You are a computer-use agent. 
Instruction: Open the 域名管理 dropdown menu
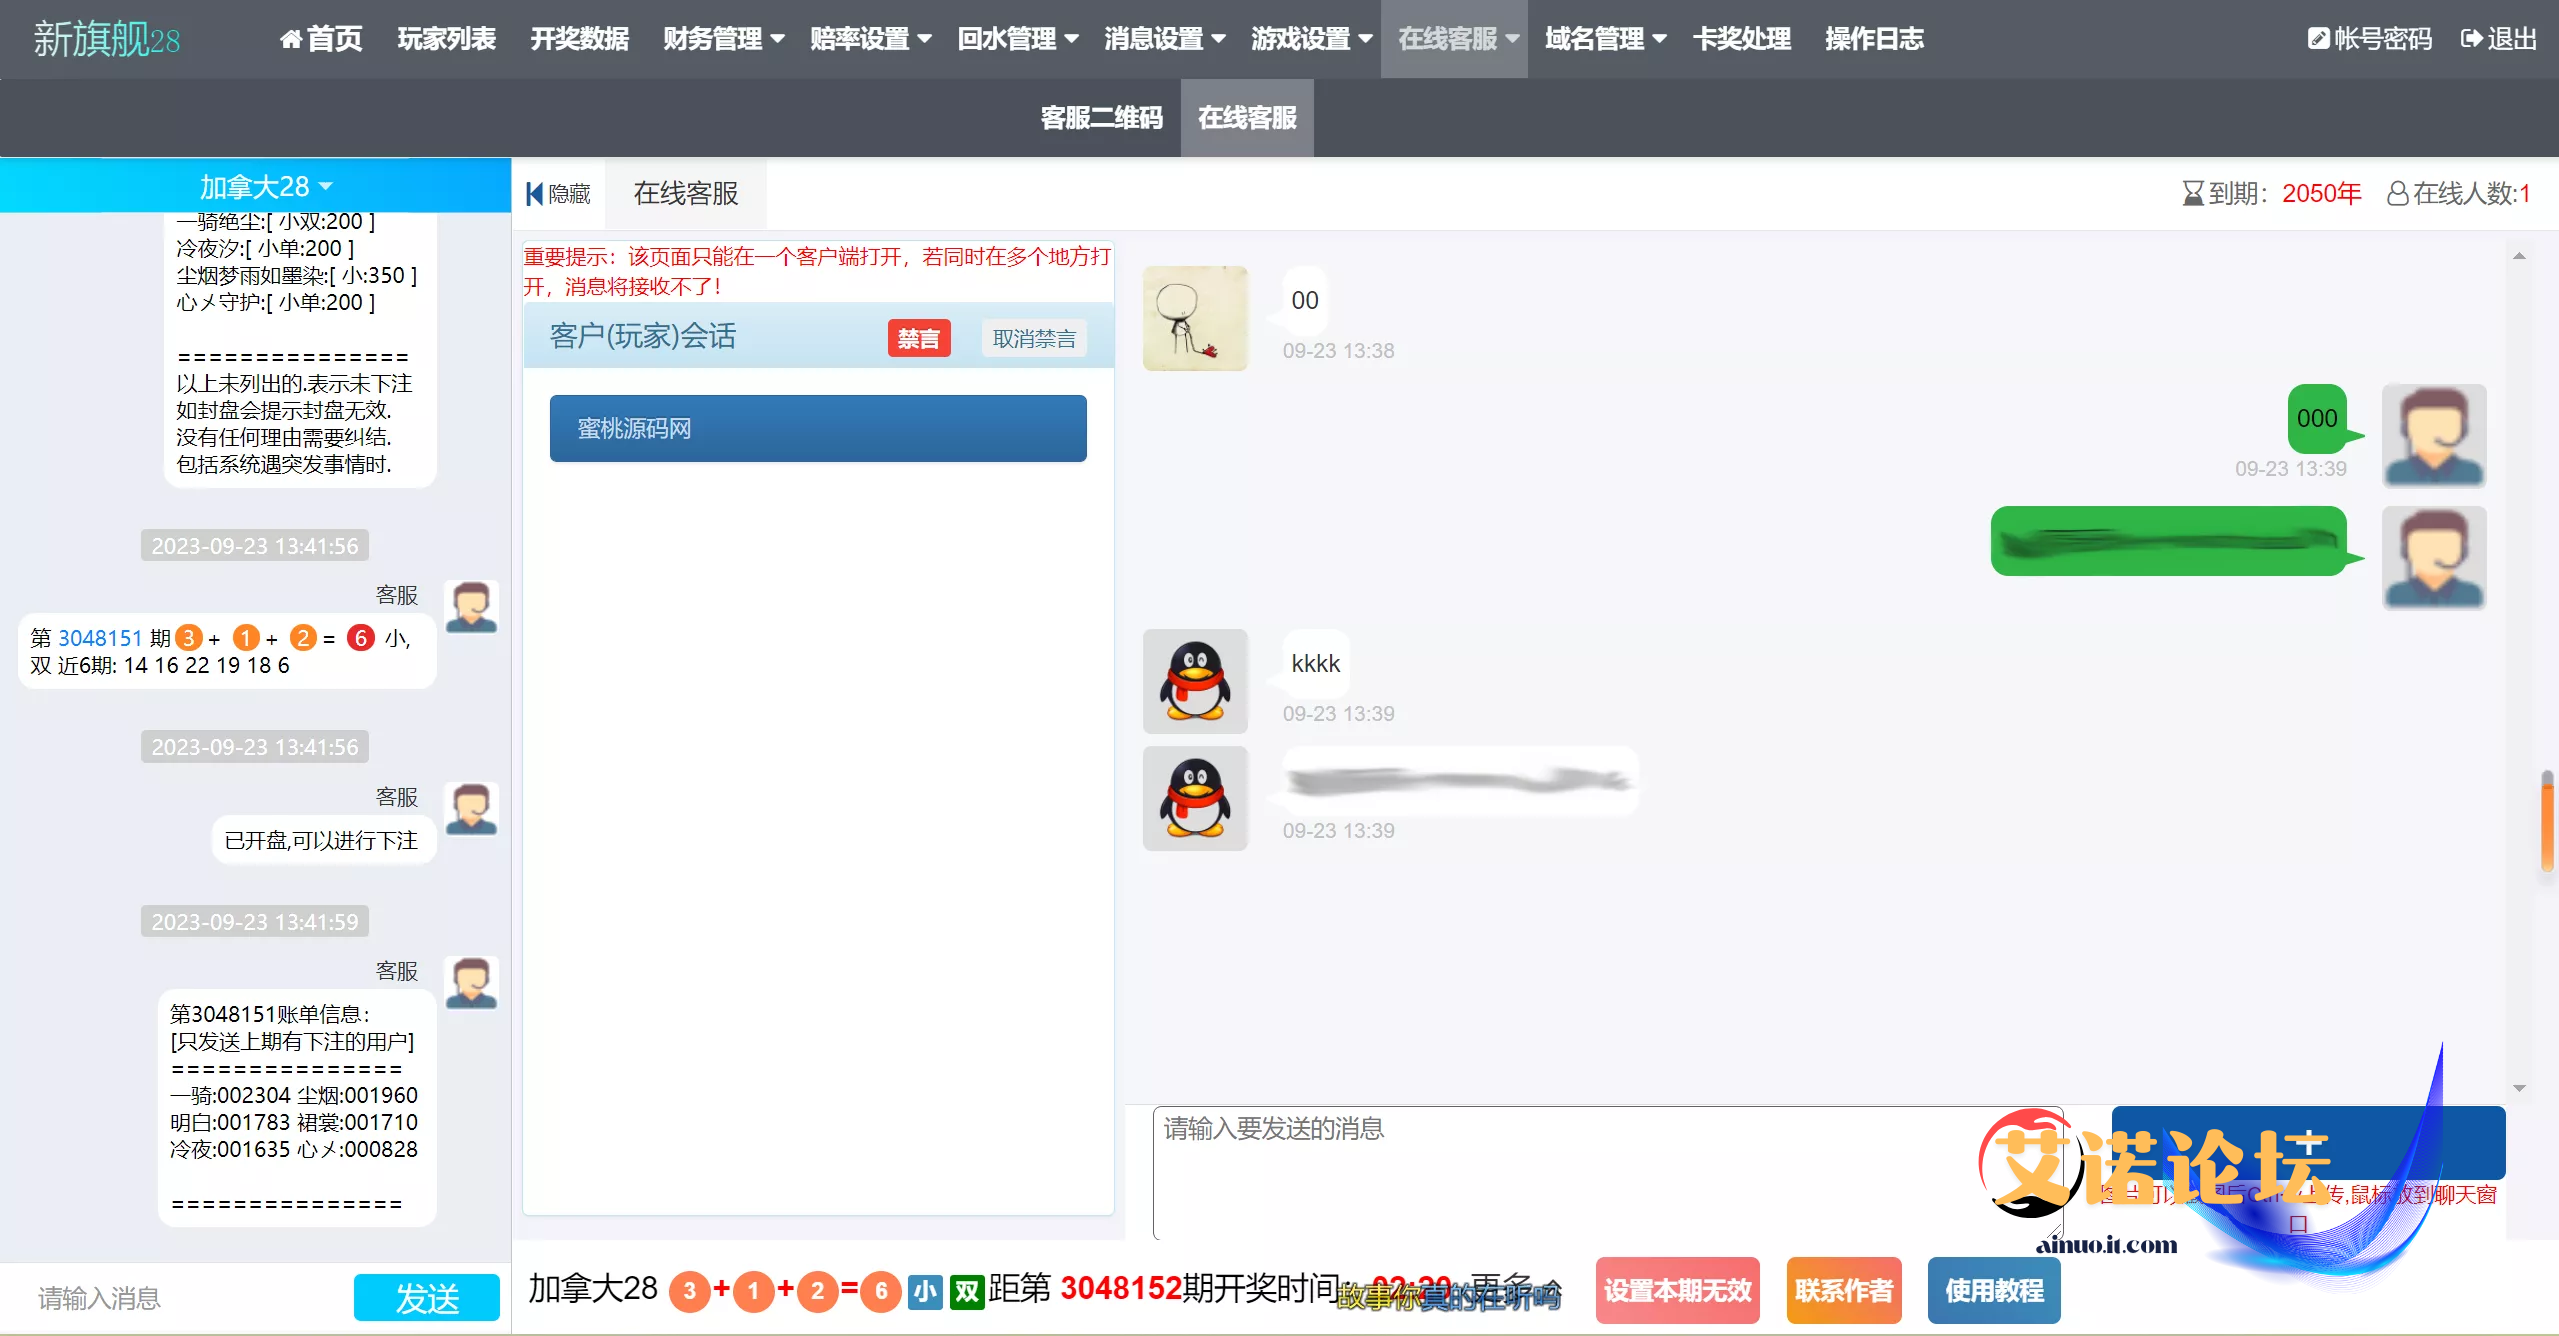[1605, 39]
